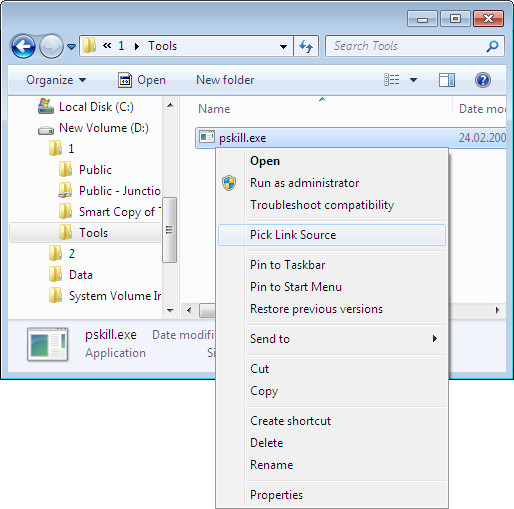514x509 pixels.
Task: Click the folder icon in the address bar
Action: click(x=89, y=45)
